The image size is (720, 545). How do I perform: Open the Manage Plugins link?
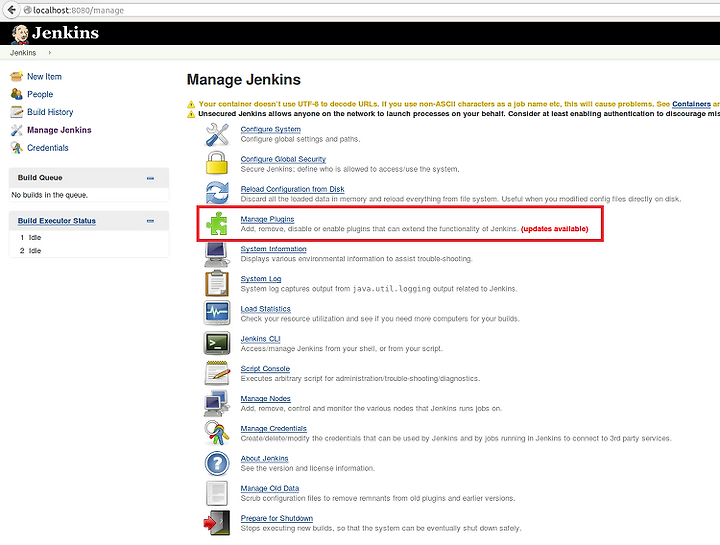pos(267,219)
